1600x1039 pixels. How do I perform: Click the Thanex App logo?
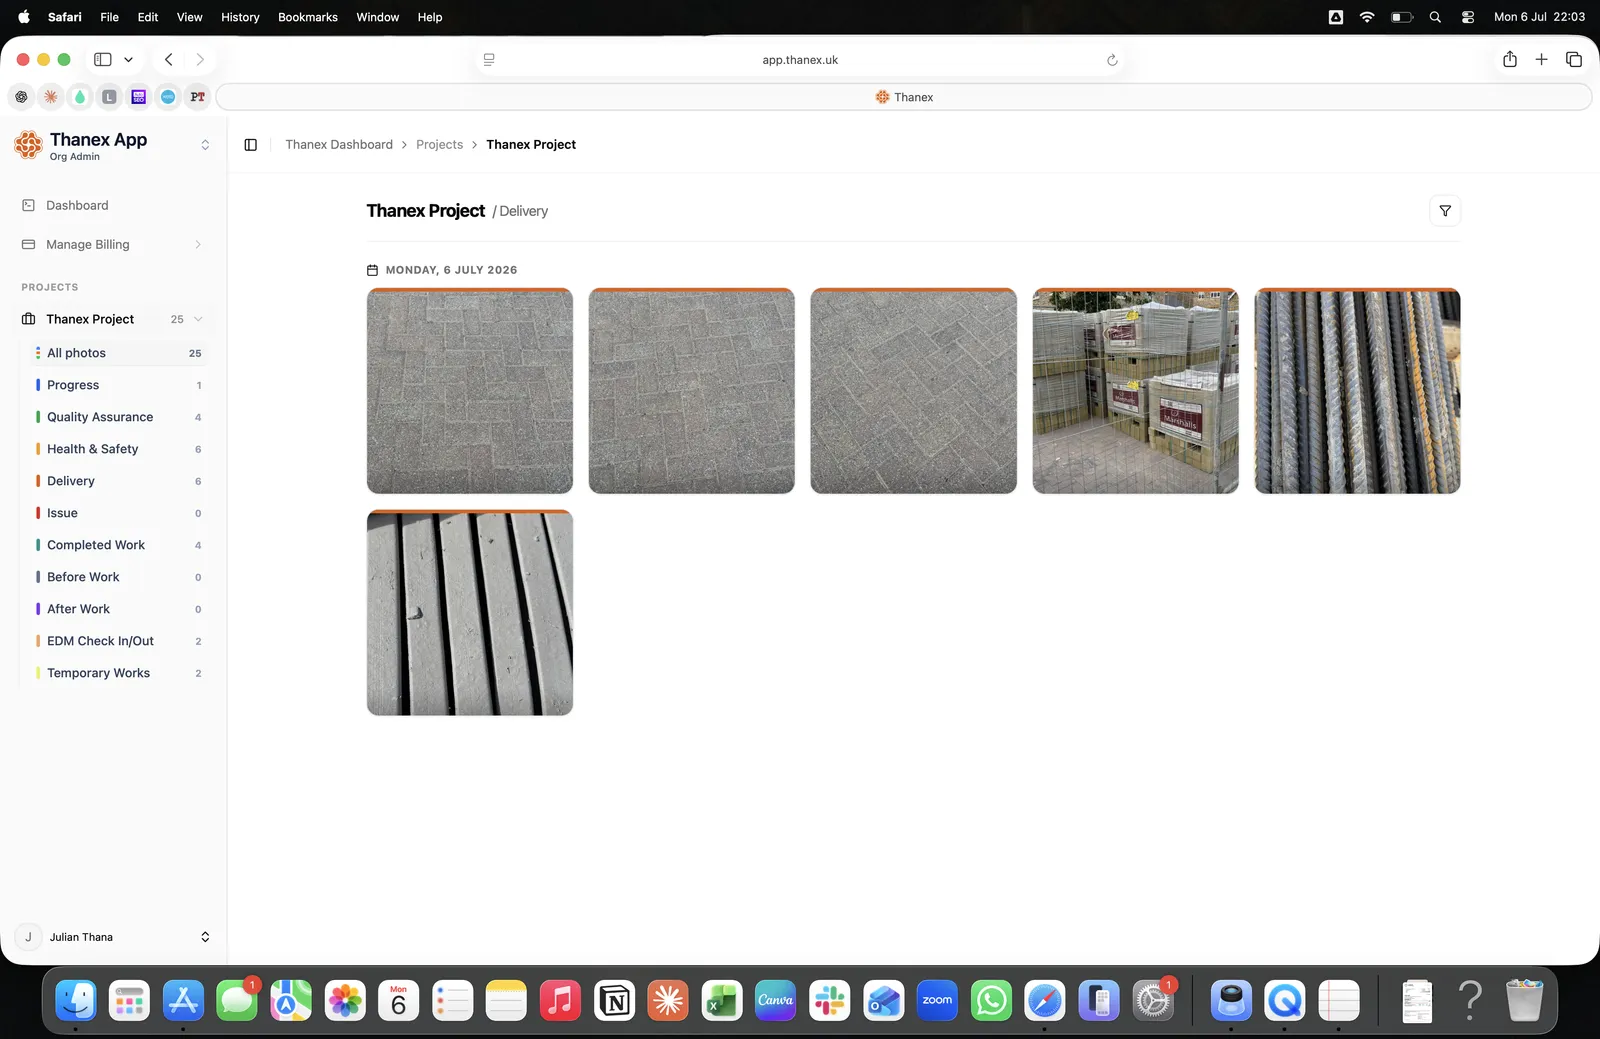pos(29,145)
